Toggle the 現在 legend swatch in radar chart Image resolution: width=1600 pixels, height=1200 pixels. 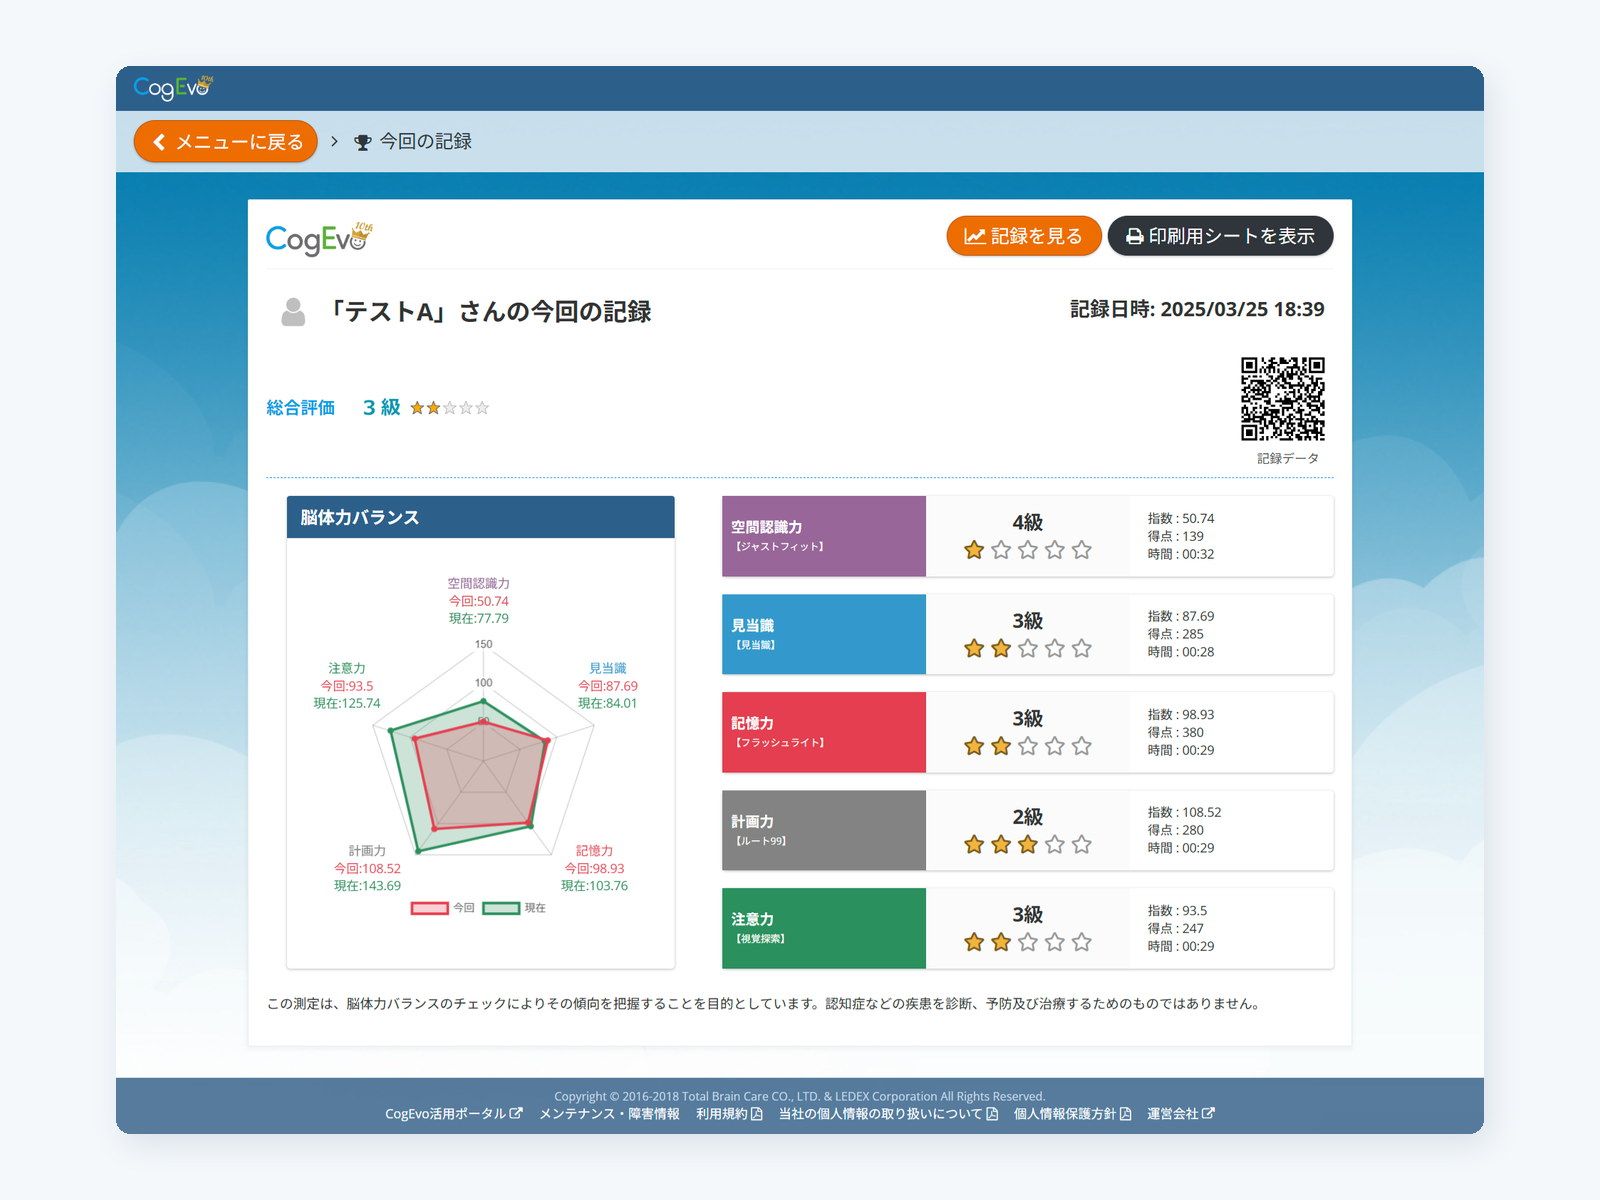pos(501,908)
